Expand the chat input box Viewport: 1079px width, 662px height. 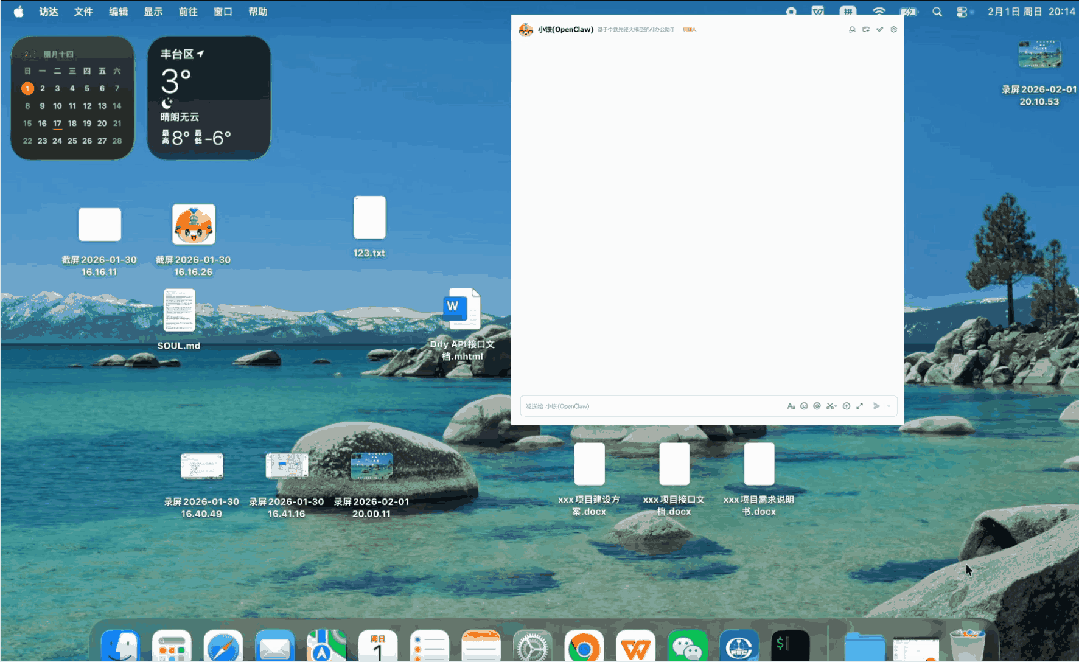pyautogui.click(x=859, y=406)
